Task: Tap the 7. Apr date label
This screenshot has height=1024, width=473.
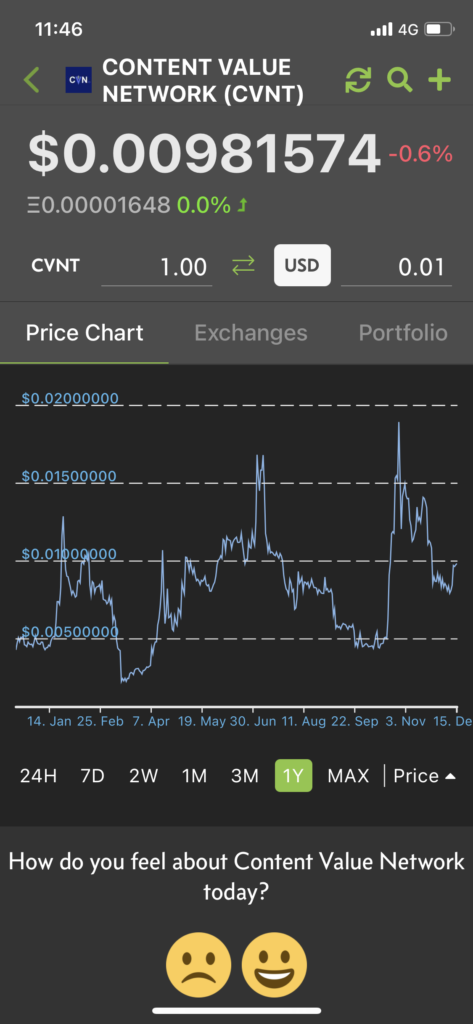Action: pos(151,722)
